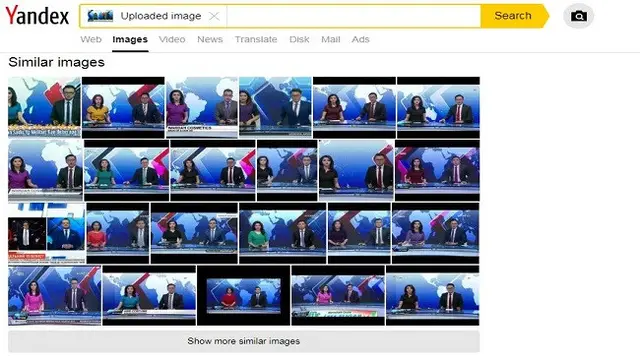Open third-row split-screen thumbnail with red banner
Image resolution: width=640 pixels, height=360 pixels.
[47, 233]
